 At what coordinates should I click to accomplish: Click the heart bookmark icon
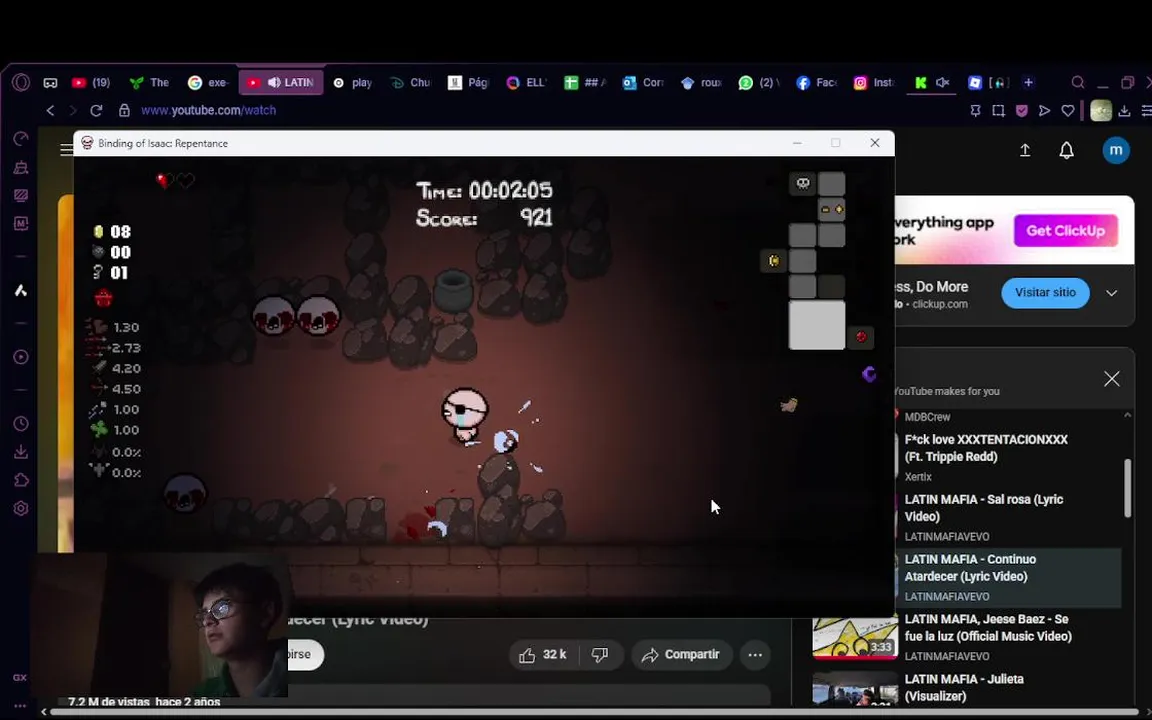1068,111
